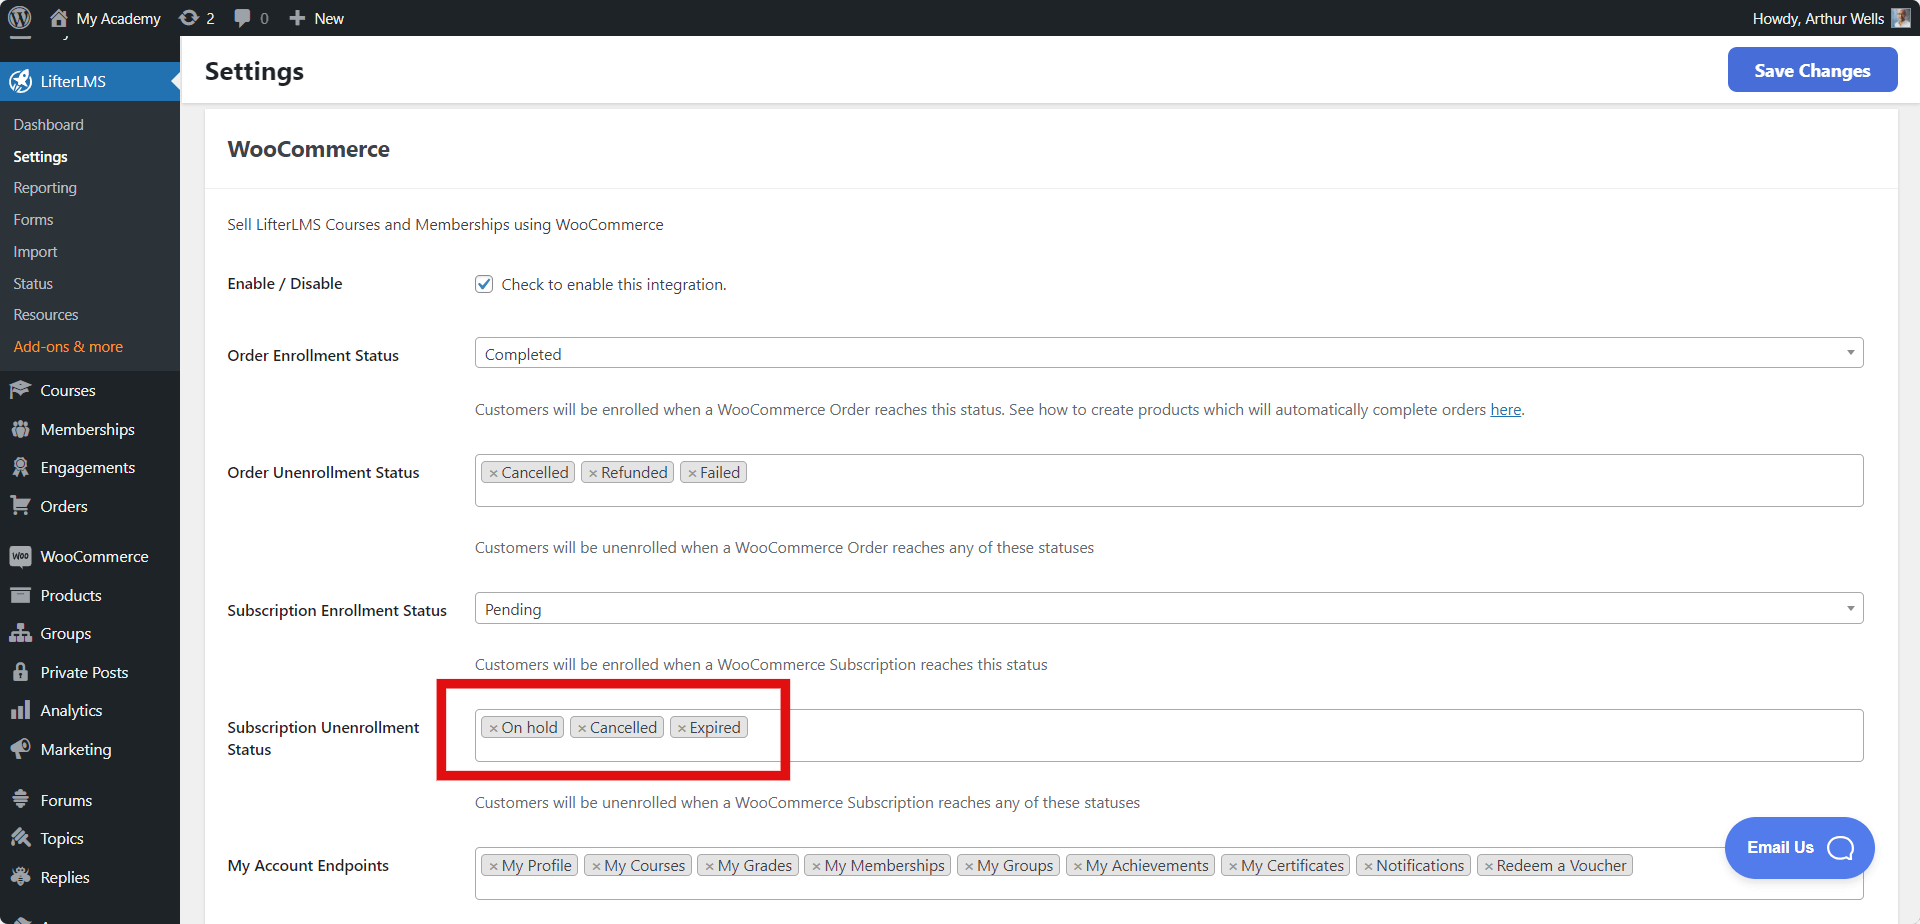Click the Engagements award icon

pyautogui.click(x=20, y=467)
